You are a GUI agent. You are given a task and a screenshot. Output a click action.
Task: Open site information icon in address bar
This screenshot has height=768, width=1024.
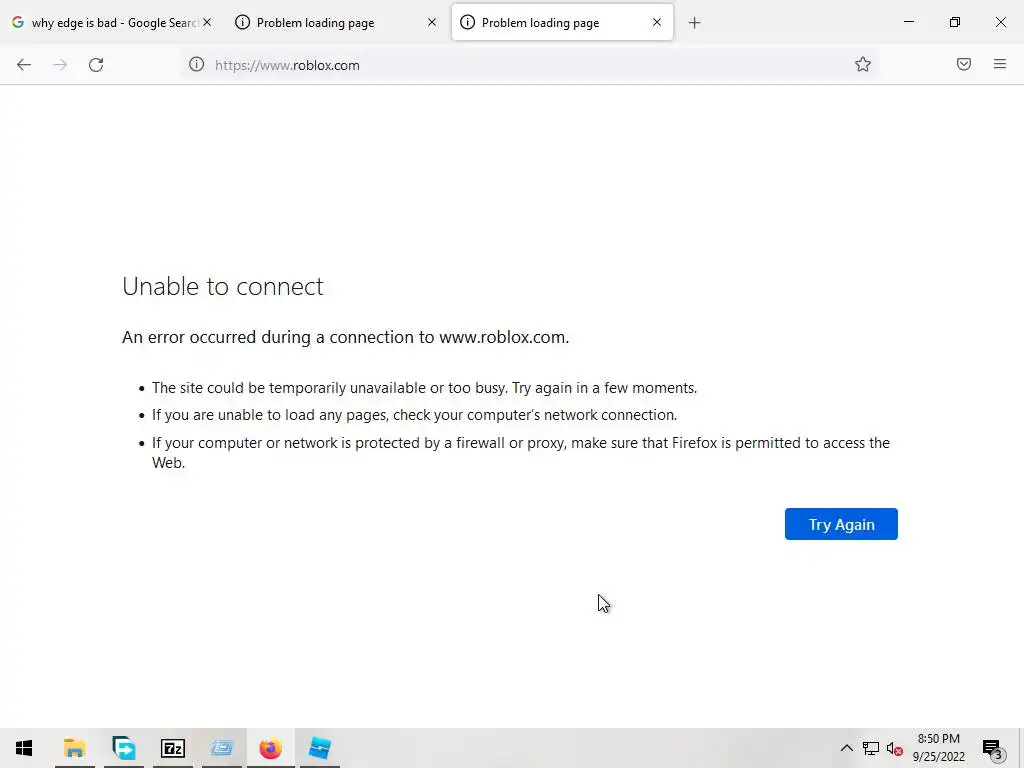(197, 64)
